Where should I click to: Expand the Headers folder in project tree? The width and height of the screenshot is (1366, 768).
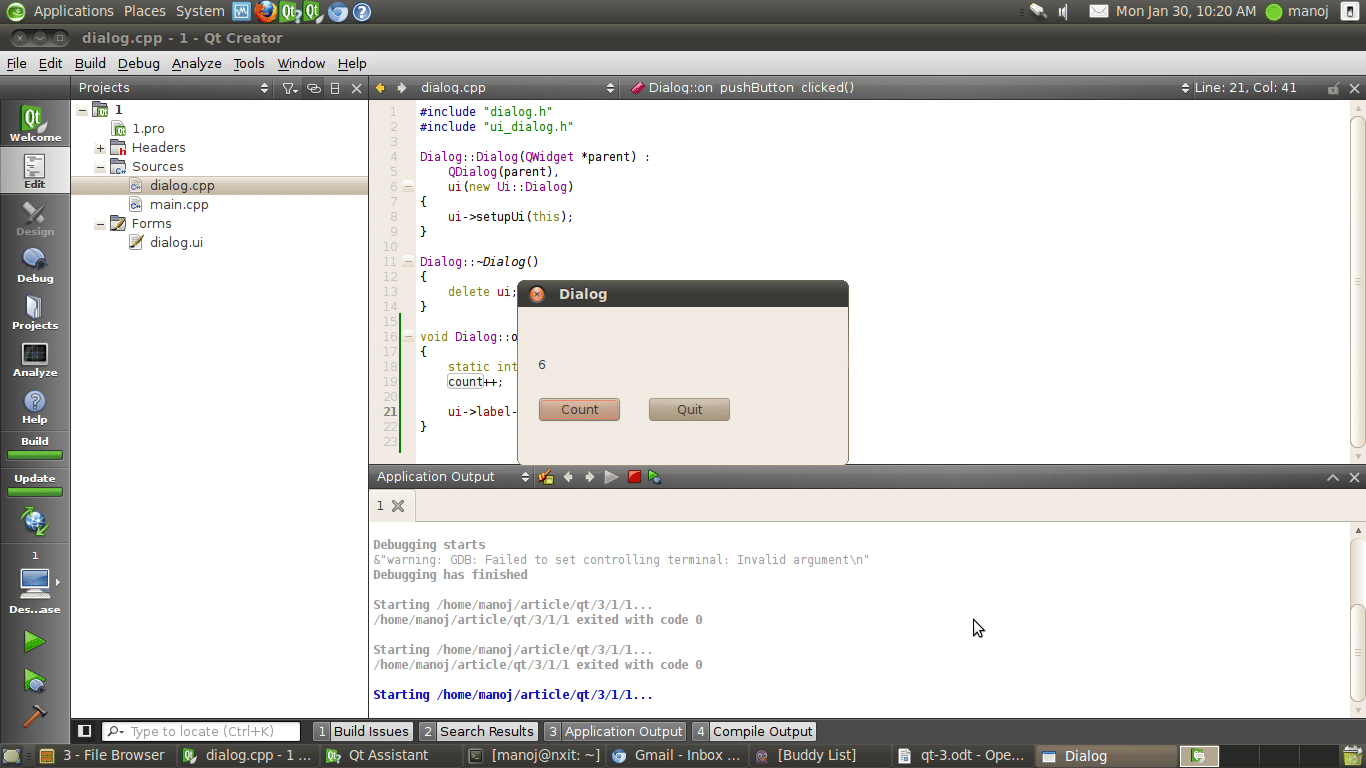(x=100, y=148)
